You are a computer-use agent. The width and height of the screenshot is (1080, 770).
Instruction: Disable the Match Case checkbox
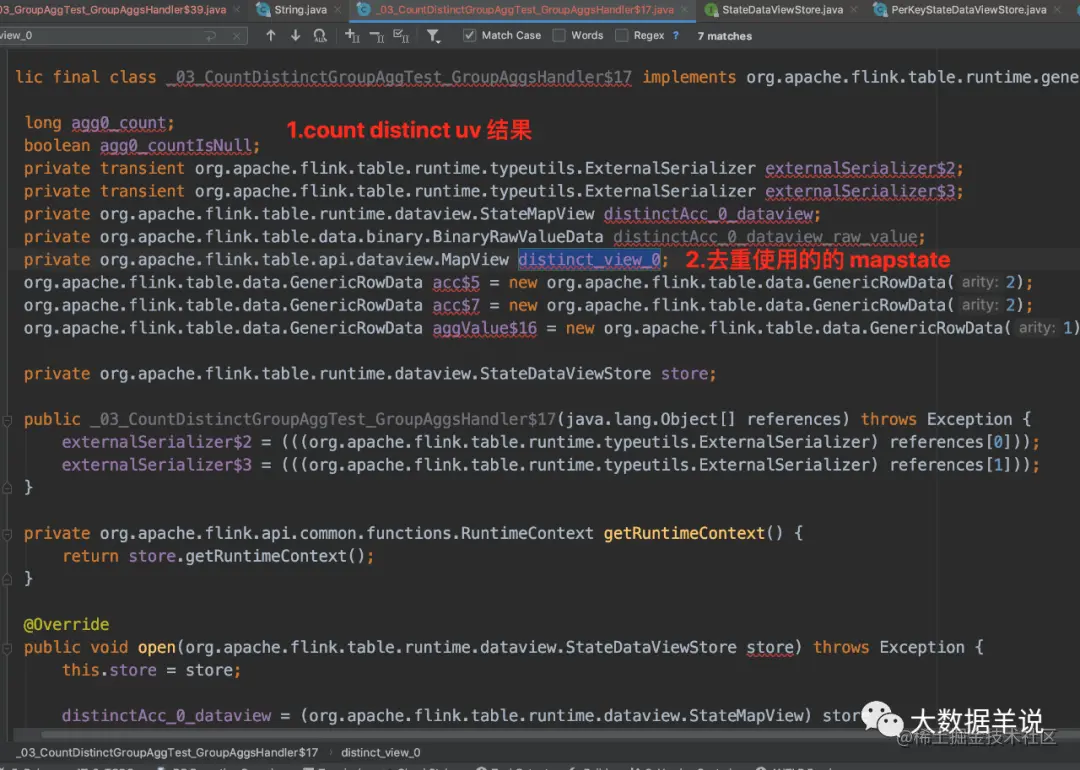tap(470, 35)
